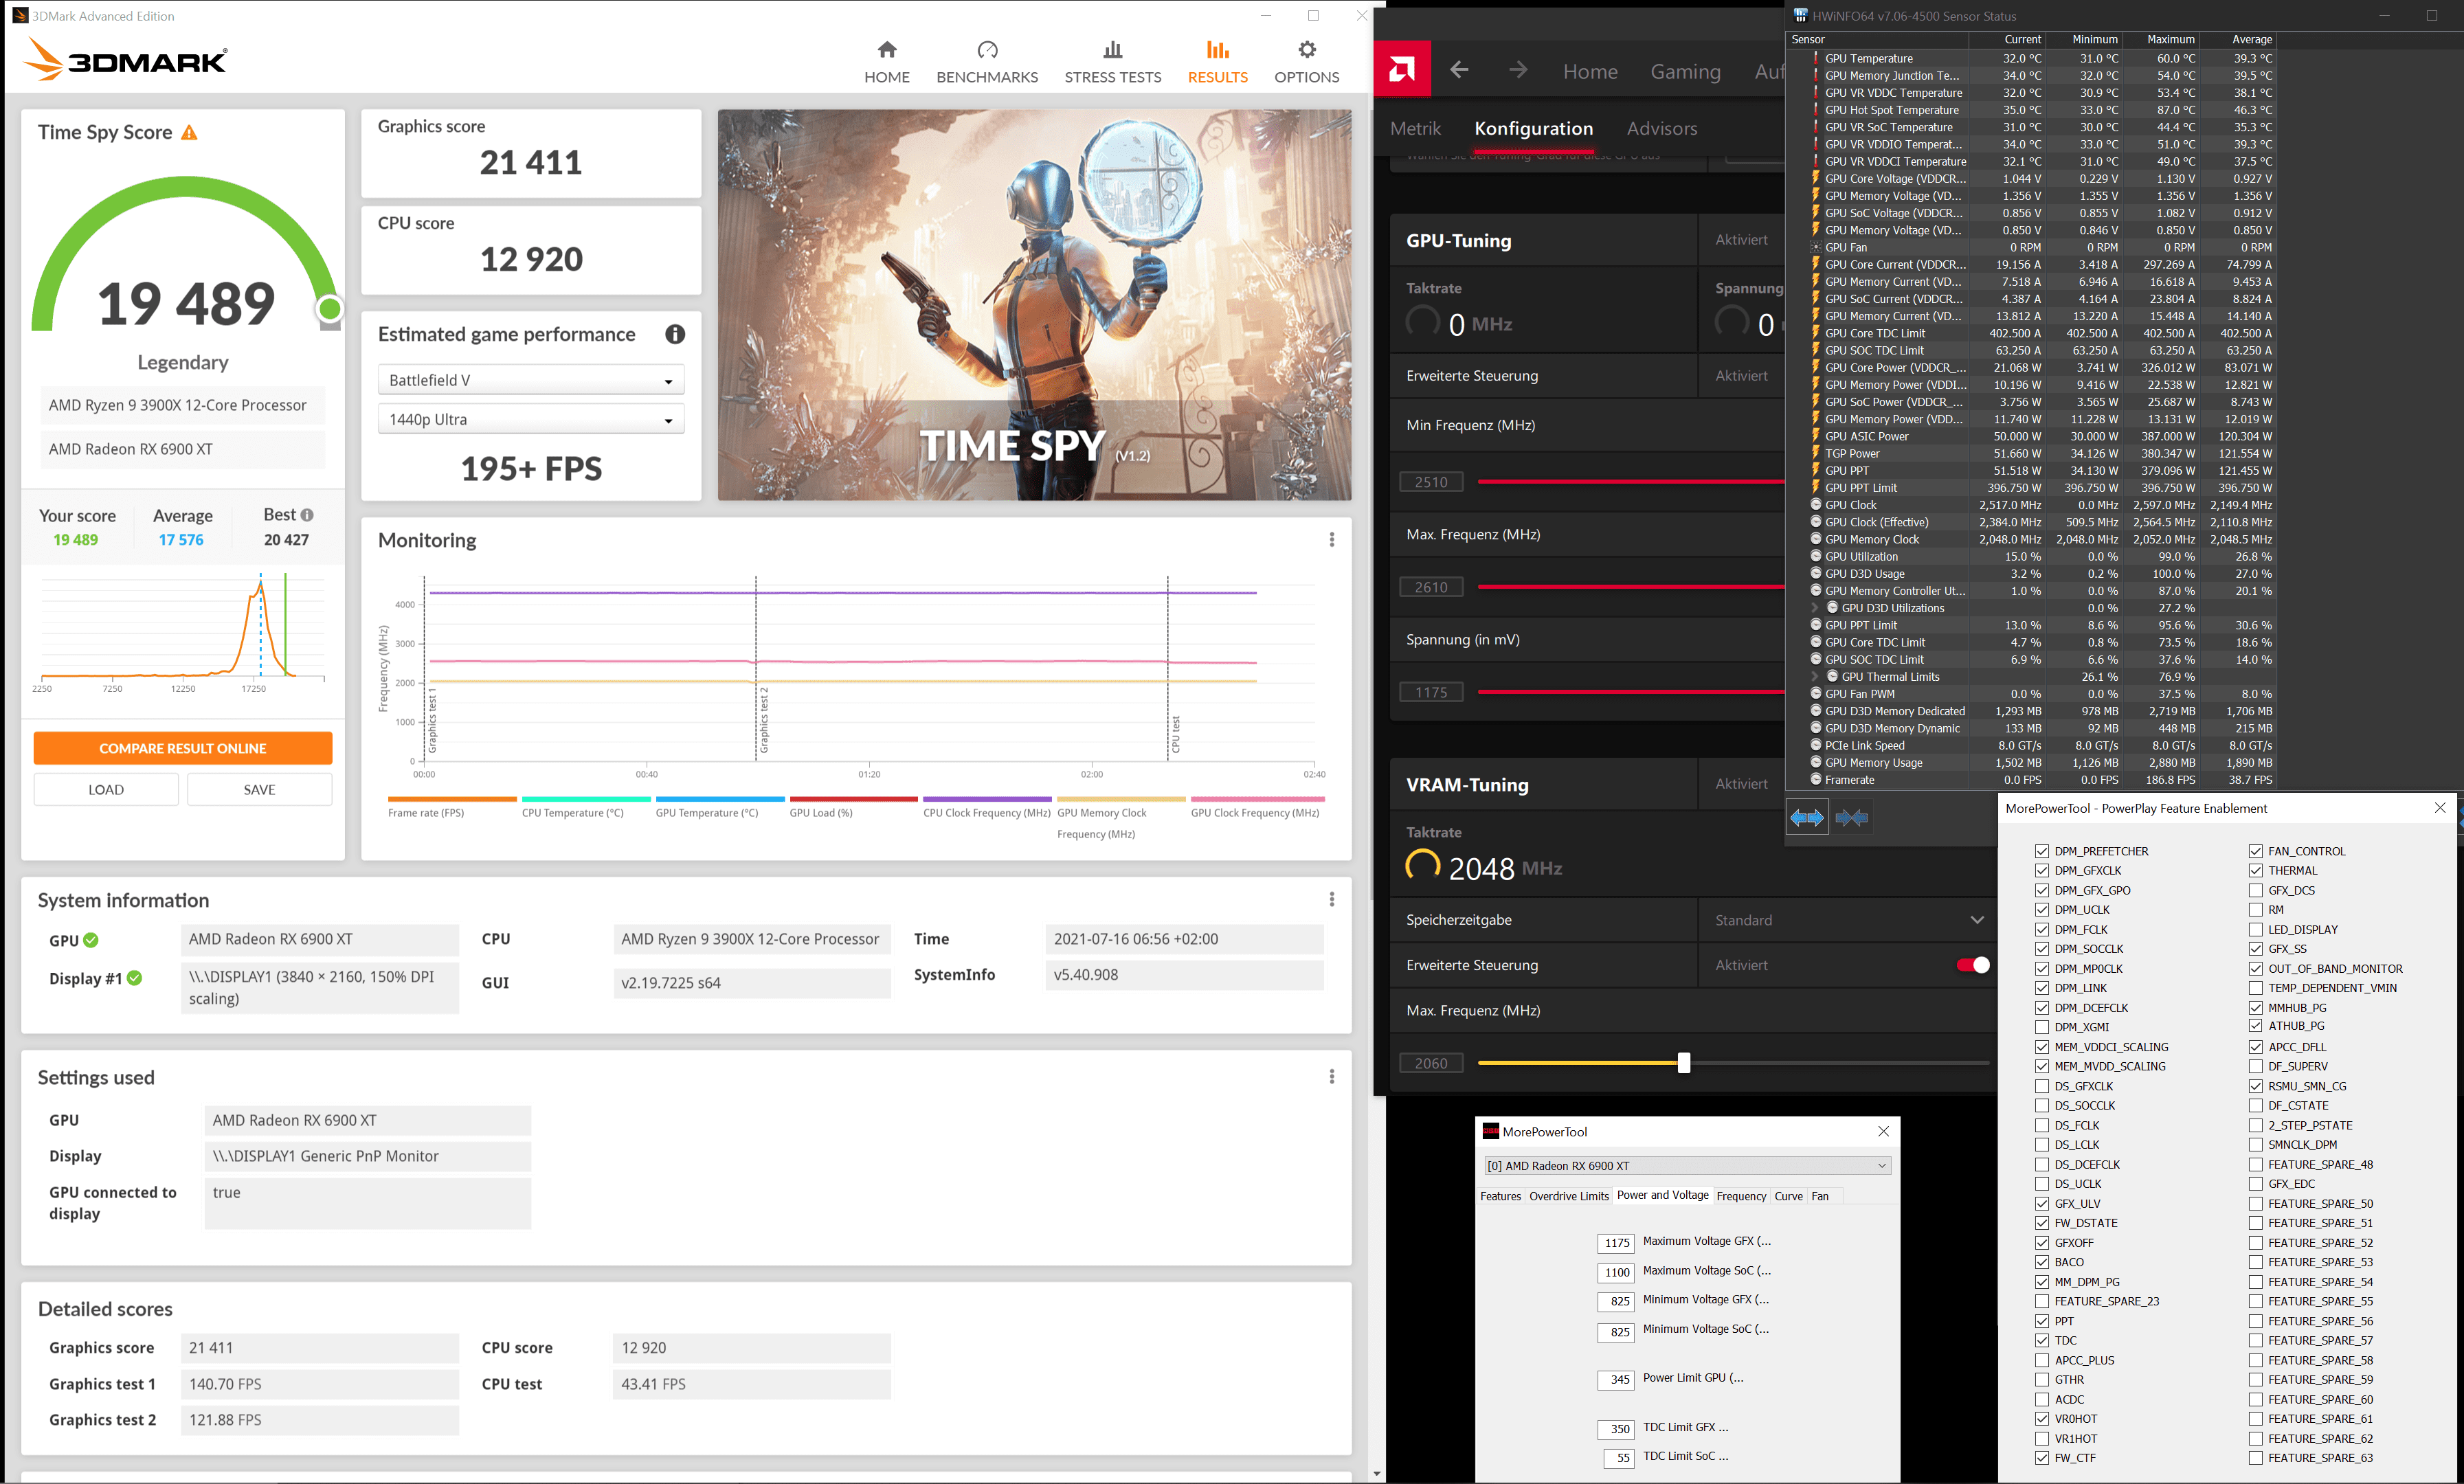Uncheck the FAN_CONTROL feature
The width and height of the screenshot is (2464, 1484).
click(x=2255, y=851)
